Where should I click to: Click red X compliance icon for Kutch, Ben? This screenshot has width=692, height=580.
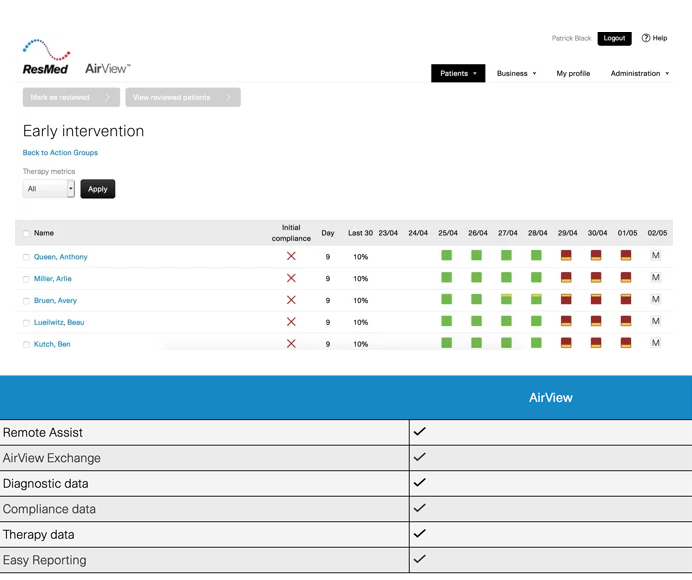(291, 343)
